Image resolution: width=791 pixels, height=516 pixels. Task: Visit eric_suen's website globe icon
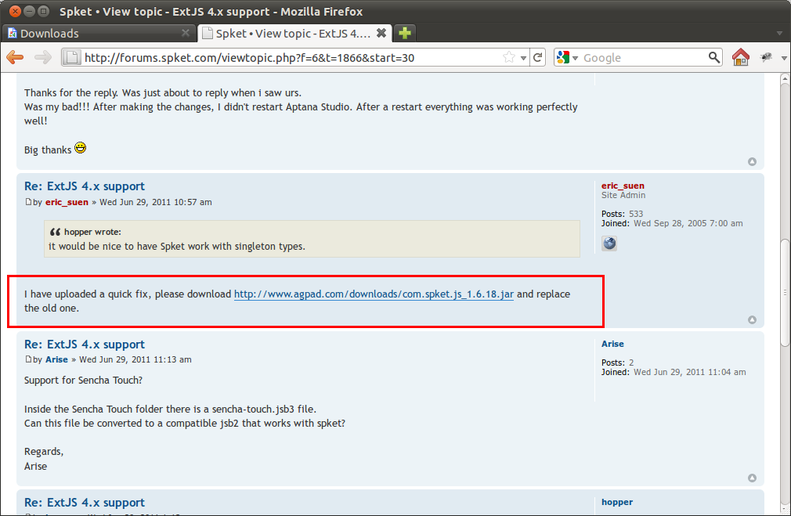[x=609, y=244]
